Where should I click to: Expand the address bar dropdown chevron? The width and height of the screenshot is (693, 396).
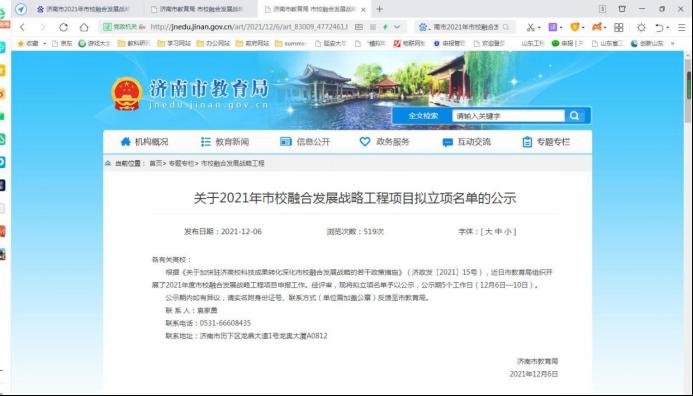click(x=397, y=27)
